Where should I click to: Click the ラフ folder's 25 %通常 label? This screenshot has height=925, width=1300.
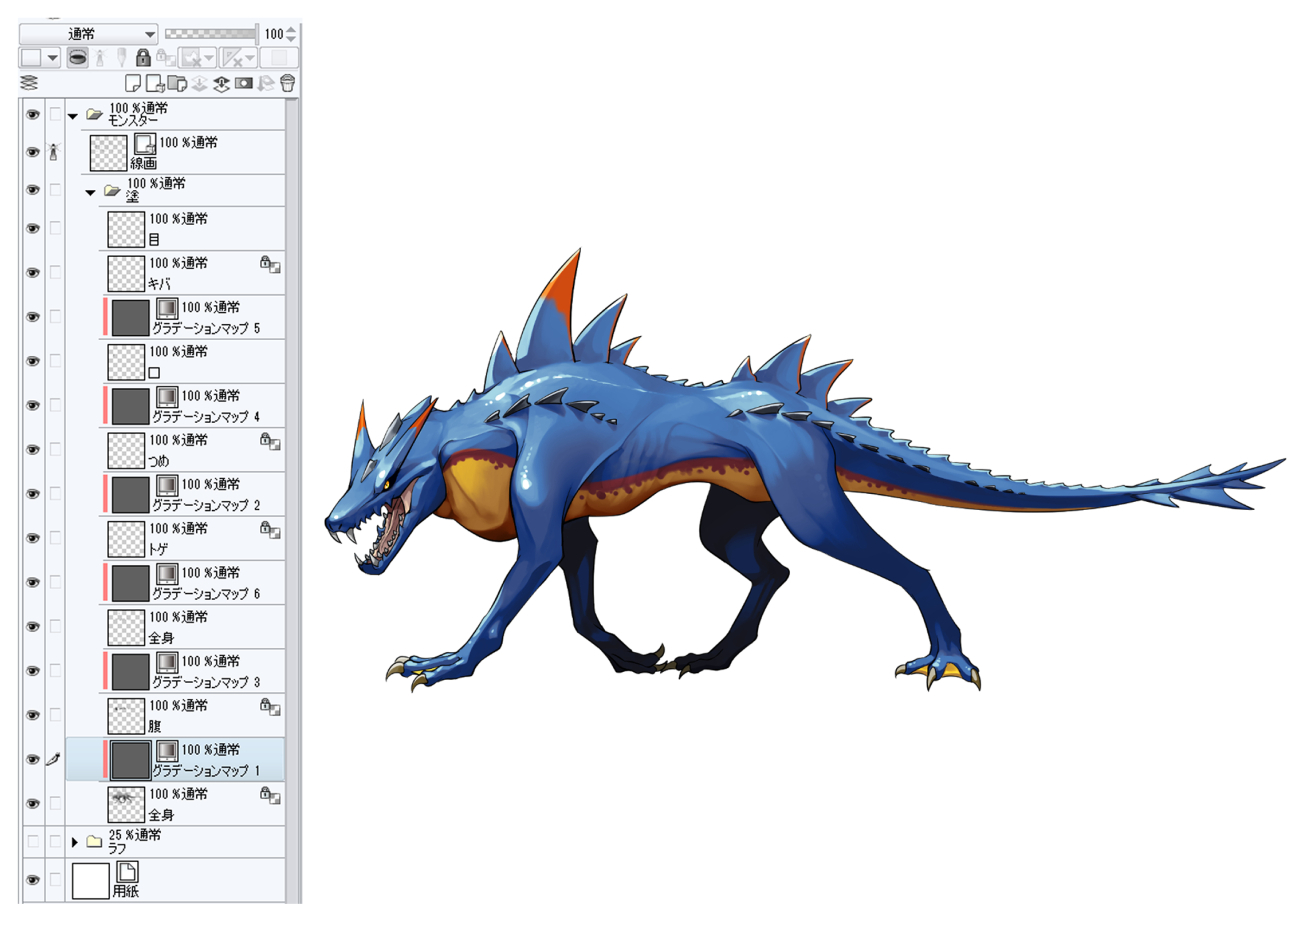click(135, 835)
